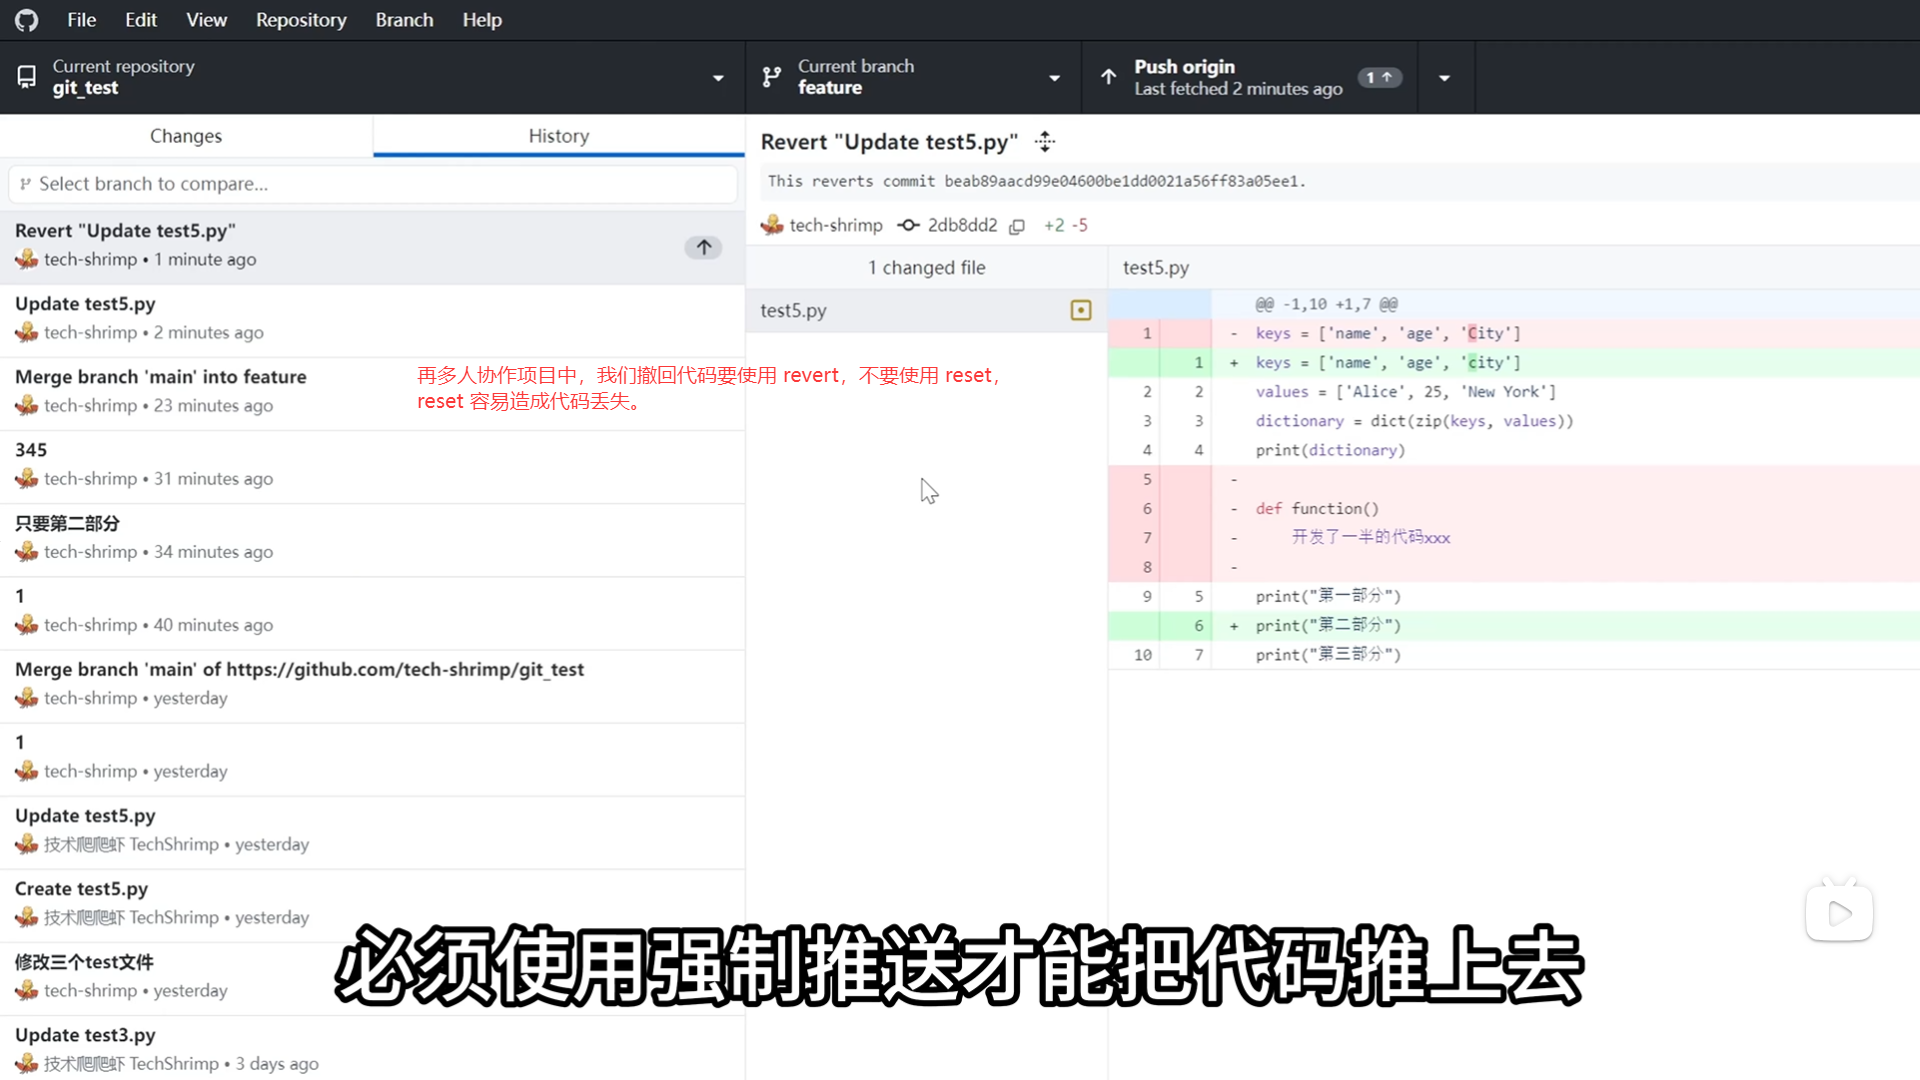1920x1080 pixels.
Task: Click the commit hash 2db8dd2 icon
Action: click(908, 225)
